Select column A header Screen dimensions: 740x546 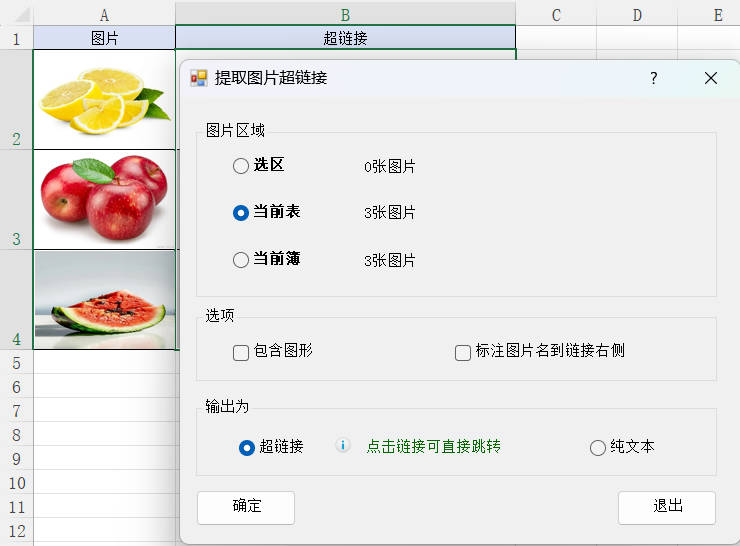tap(104, 14)
